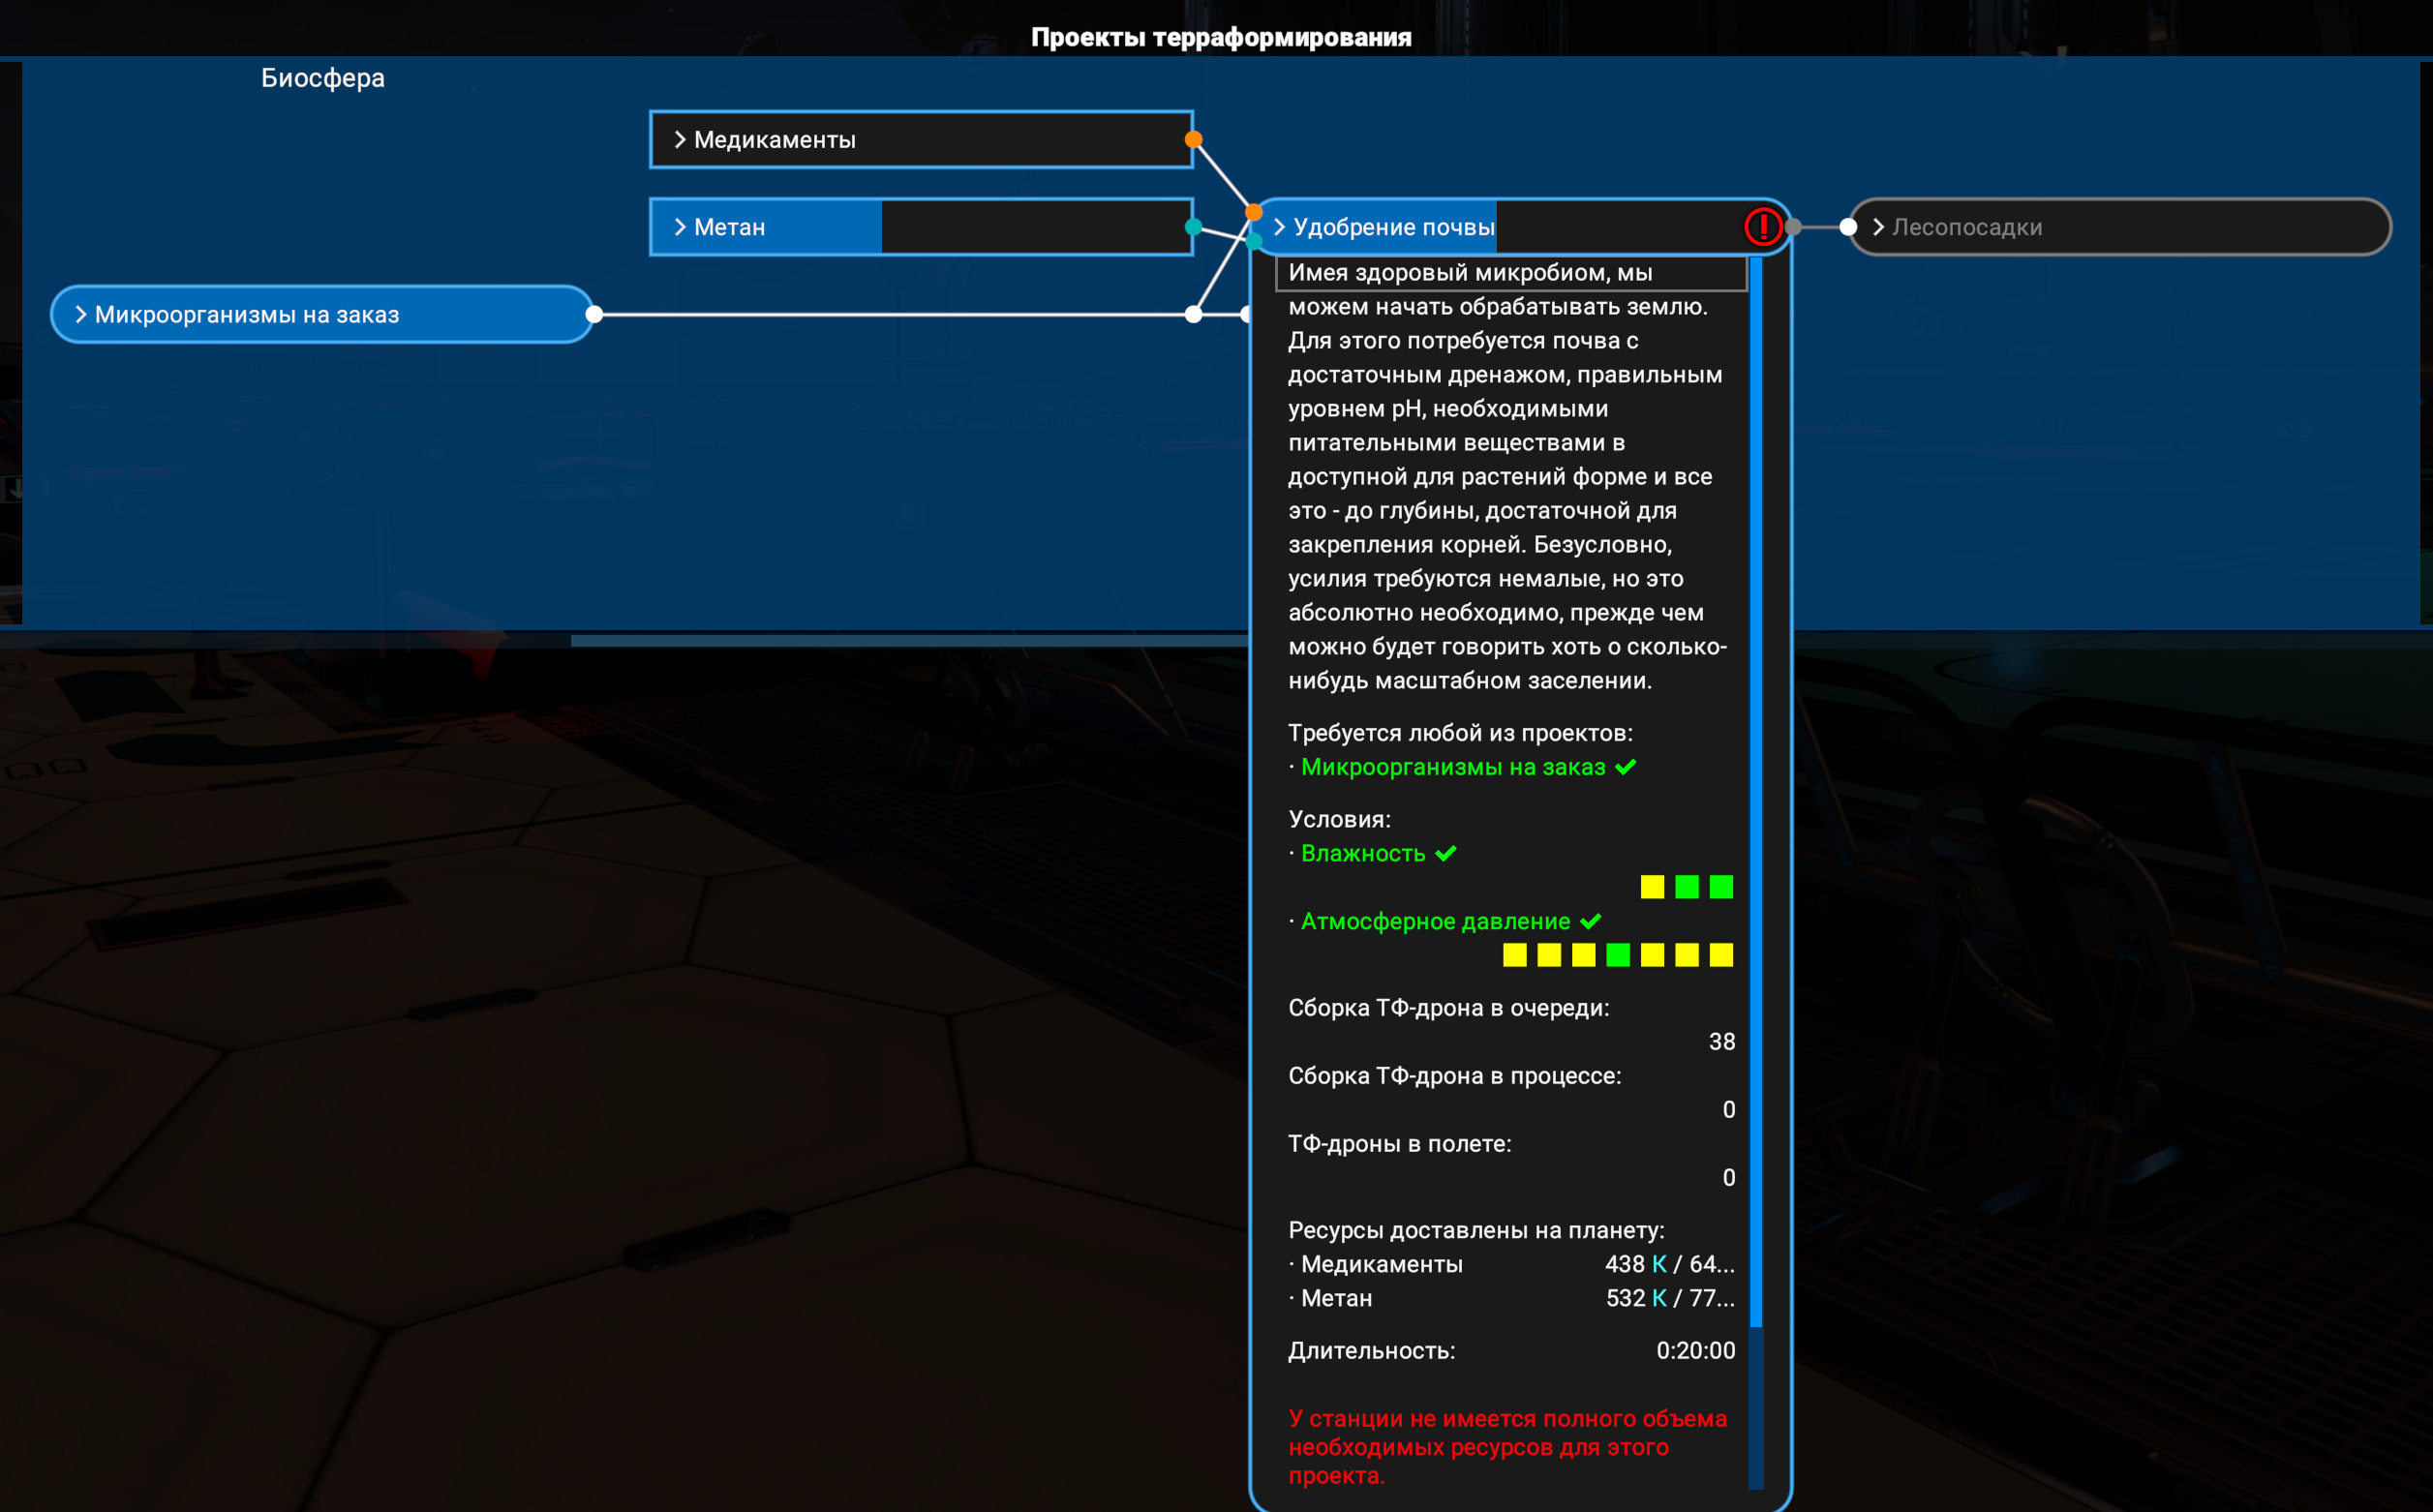Click the green Микроорганизмы на заказ requirement link
2433x1512 pixels.
pyautogui.click(x=1452, y=767)
